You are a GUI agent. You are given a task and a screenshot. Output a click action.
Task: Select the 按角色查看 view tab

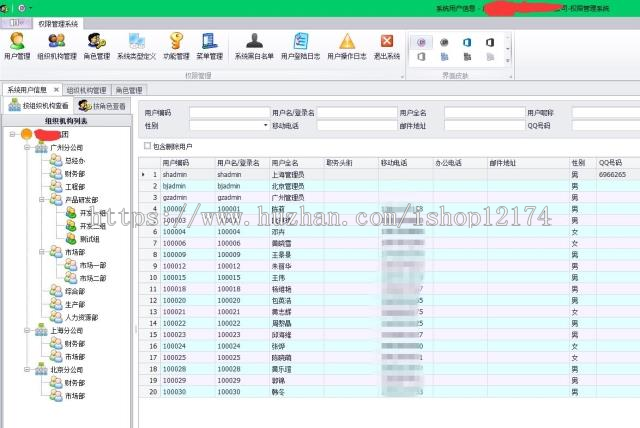click(x=102, y=106)
